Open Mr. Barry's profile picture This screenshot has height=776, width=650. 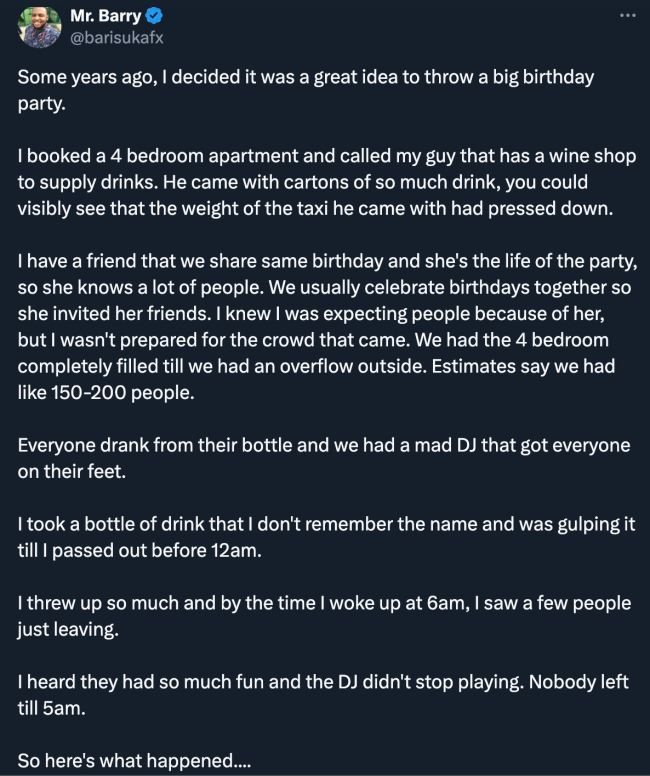(39, 26)
